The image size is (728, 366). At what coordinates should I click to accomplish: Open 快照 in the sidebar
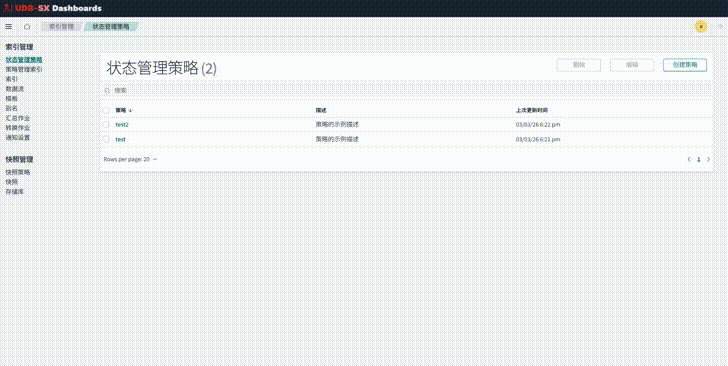point(12,182)
